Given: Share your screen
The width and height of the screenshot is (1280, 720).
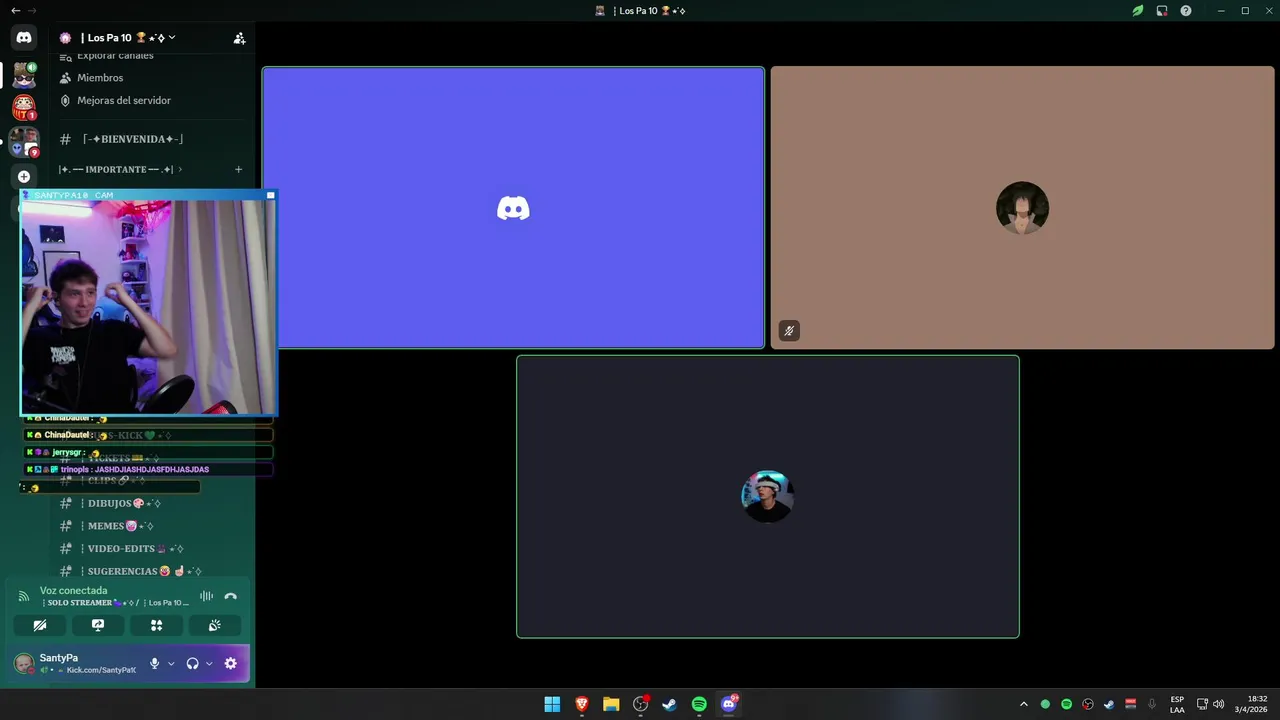Looking at the screenshot, I should (x=98, y=625).
